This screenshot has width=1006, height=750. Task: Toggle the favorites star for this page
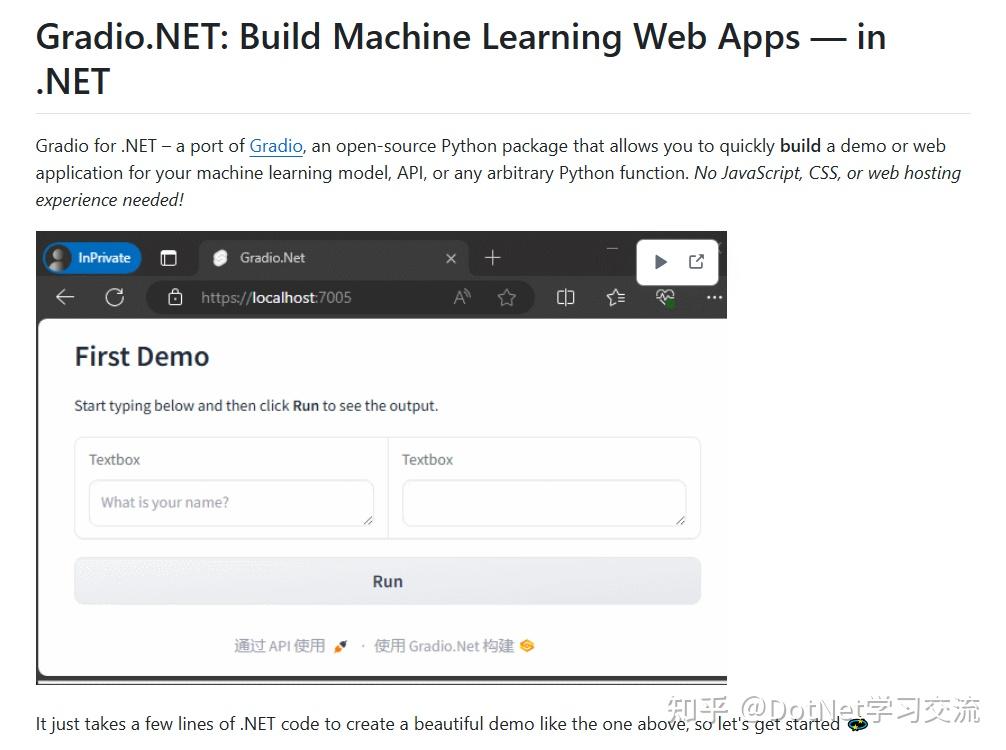[x=507, y=297]
